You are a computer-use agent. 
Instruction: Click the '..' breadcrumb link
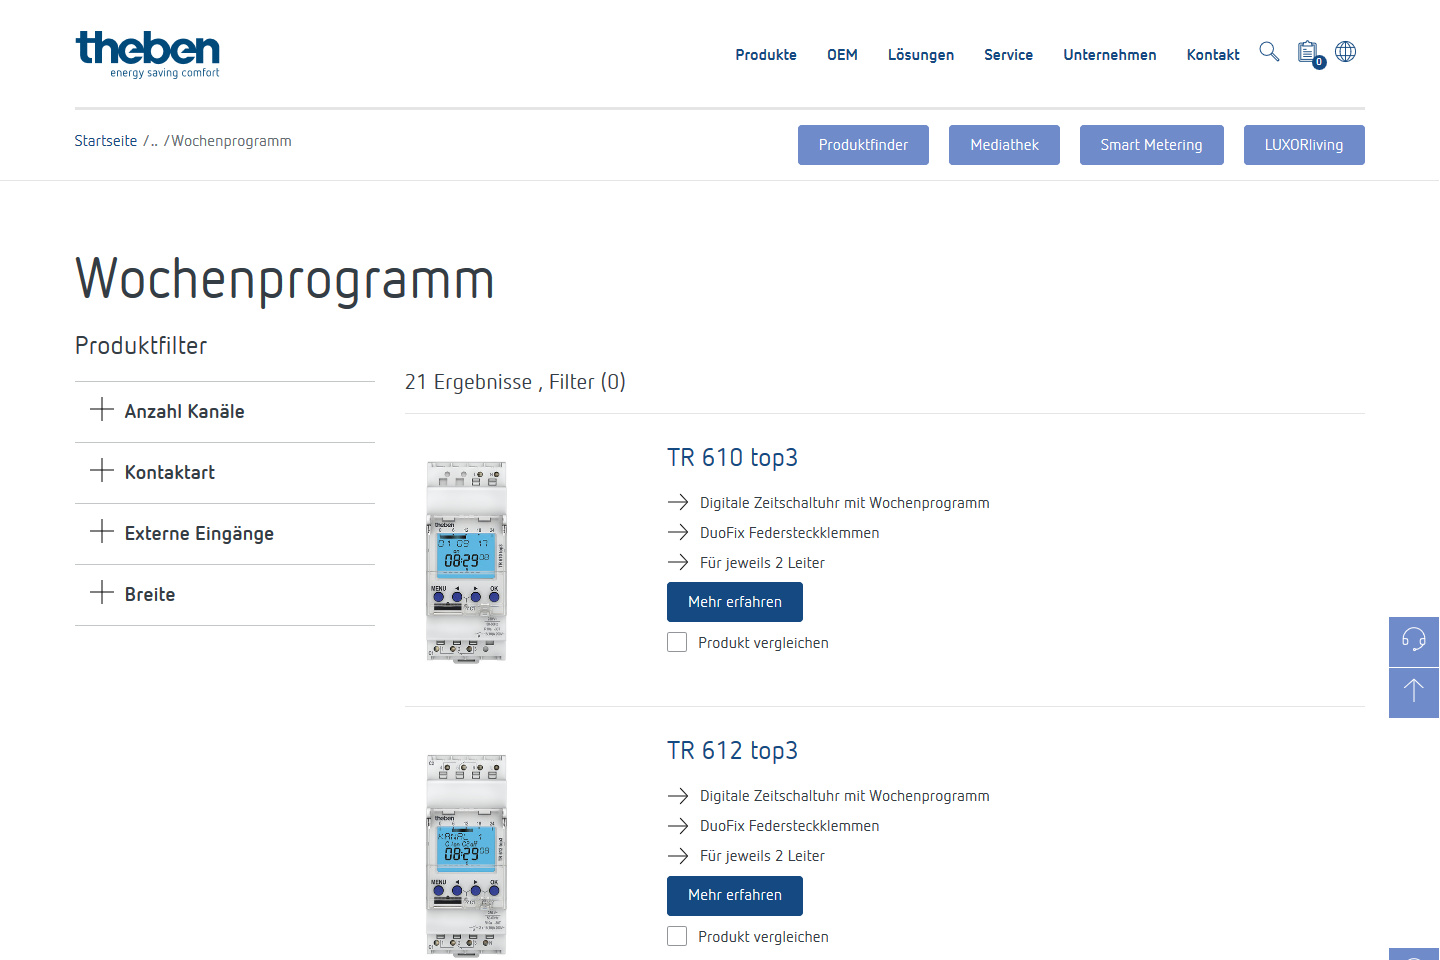point(154,141)
